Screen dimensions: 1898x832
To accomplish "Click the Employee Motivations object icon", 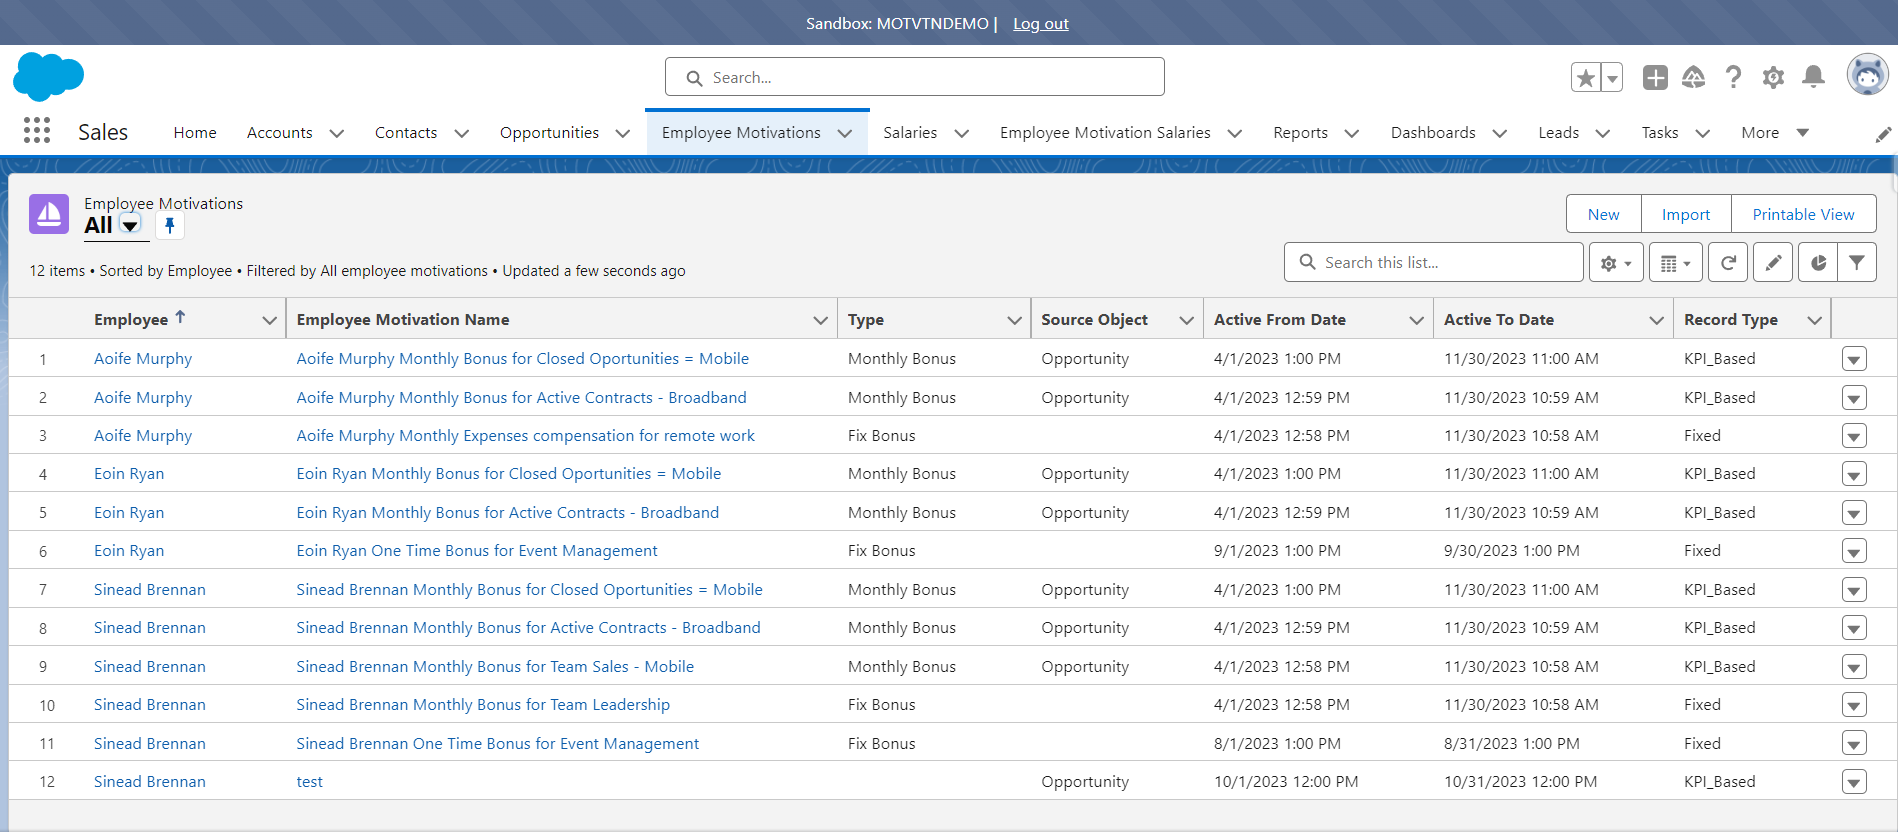I will coord(49,214).
